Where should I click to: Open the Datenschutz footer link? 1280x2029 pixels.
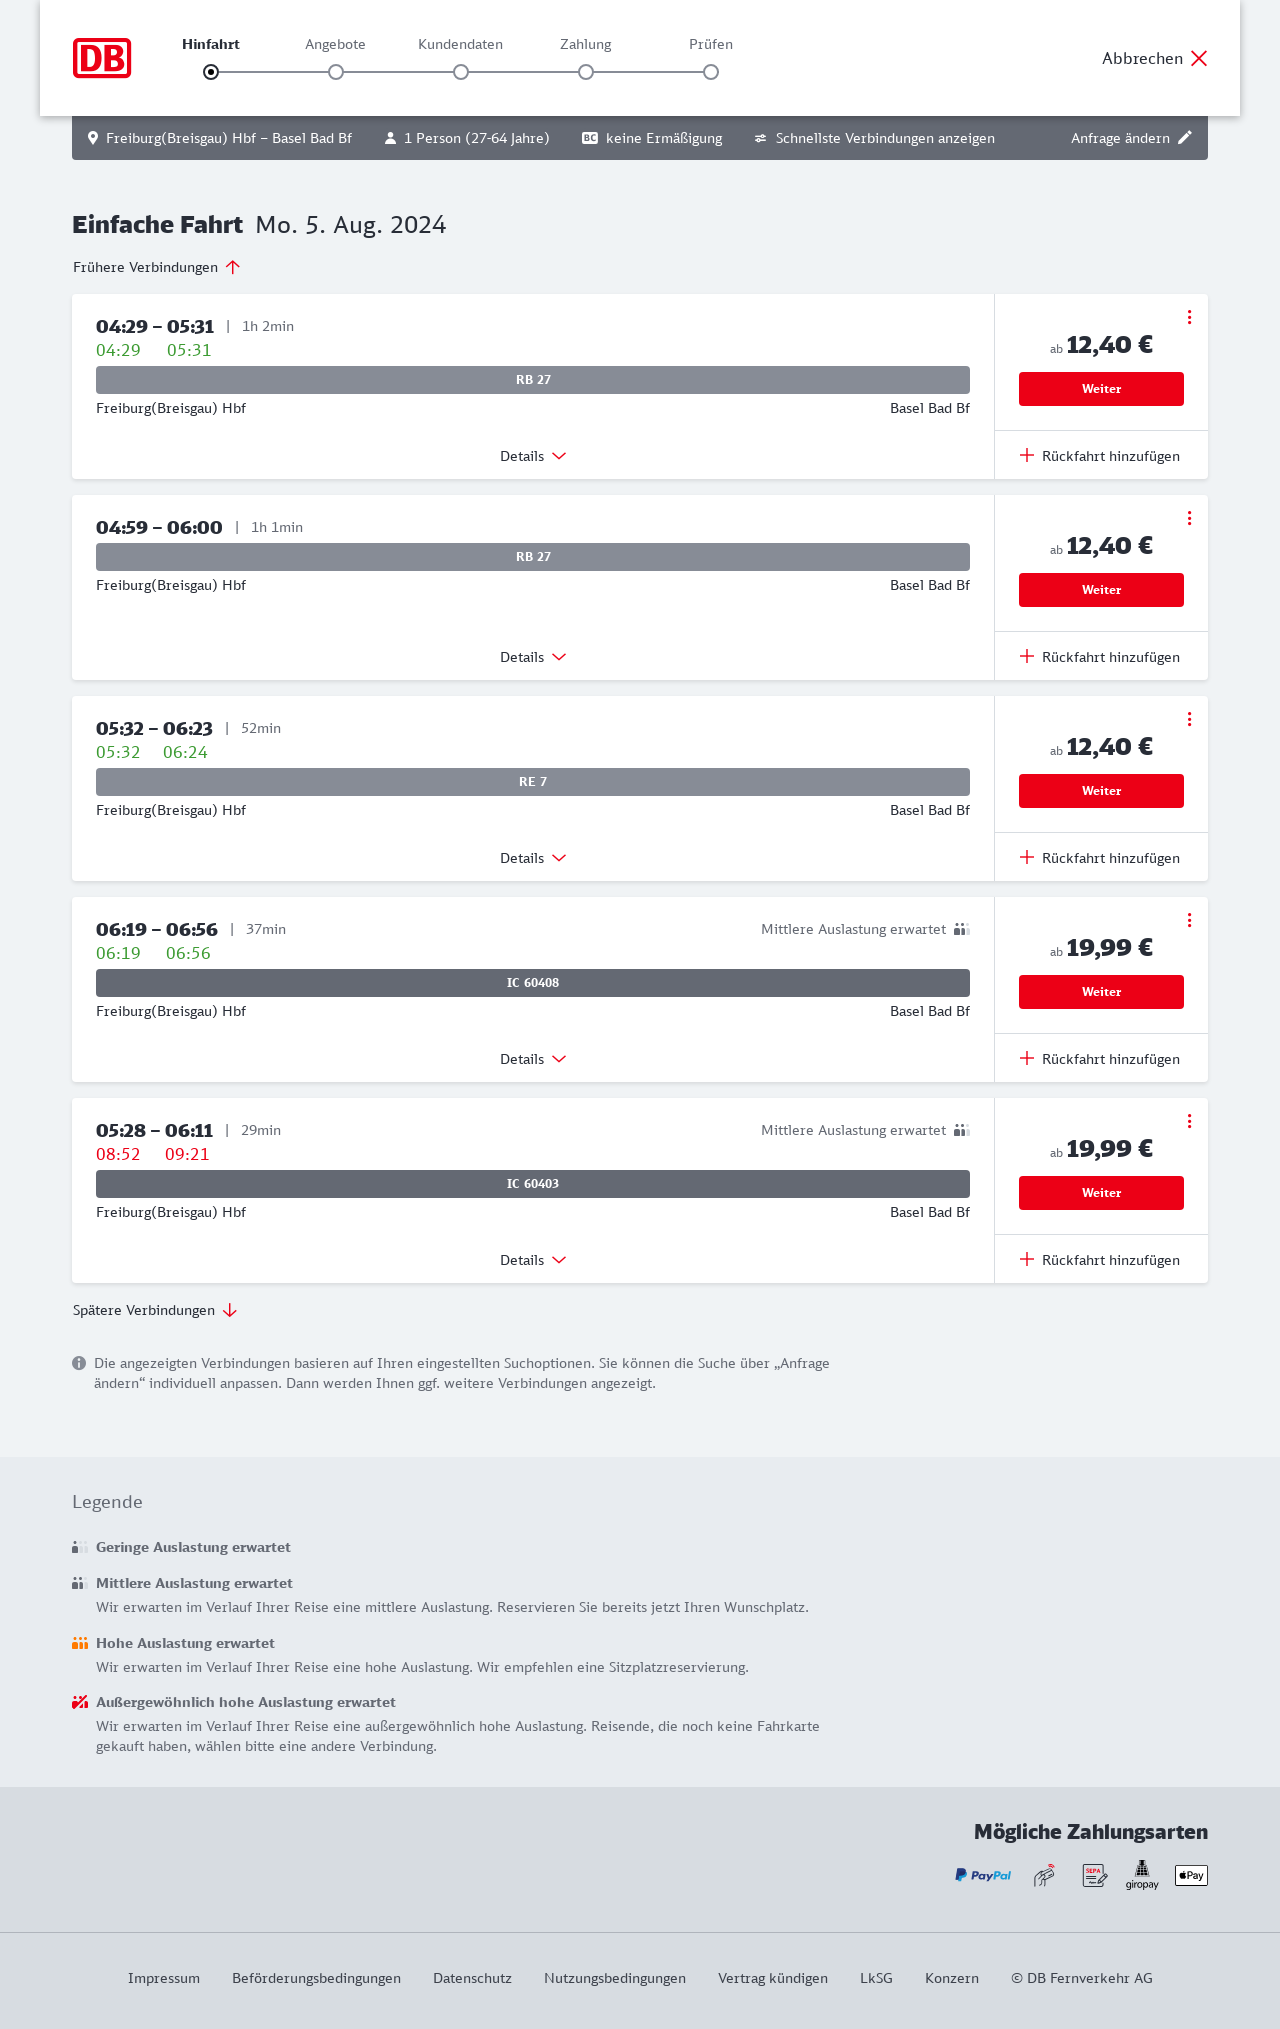click(472, 1978)
